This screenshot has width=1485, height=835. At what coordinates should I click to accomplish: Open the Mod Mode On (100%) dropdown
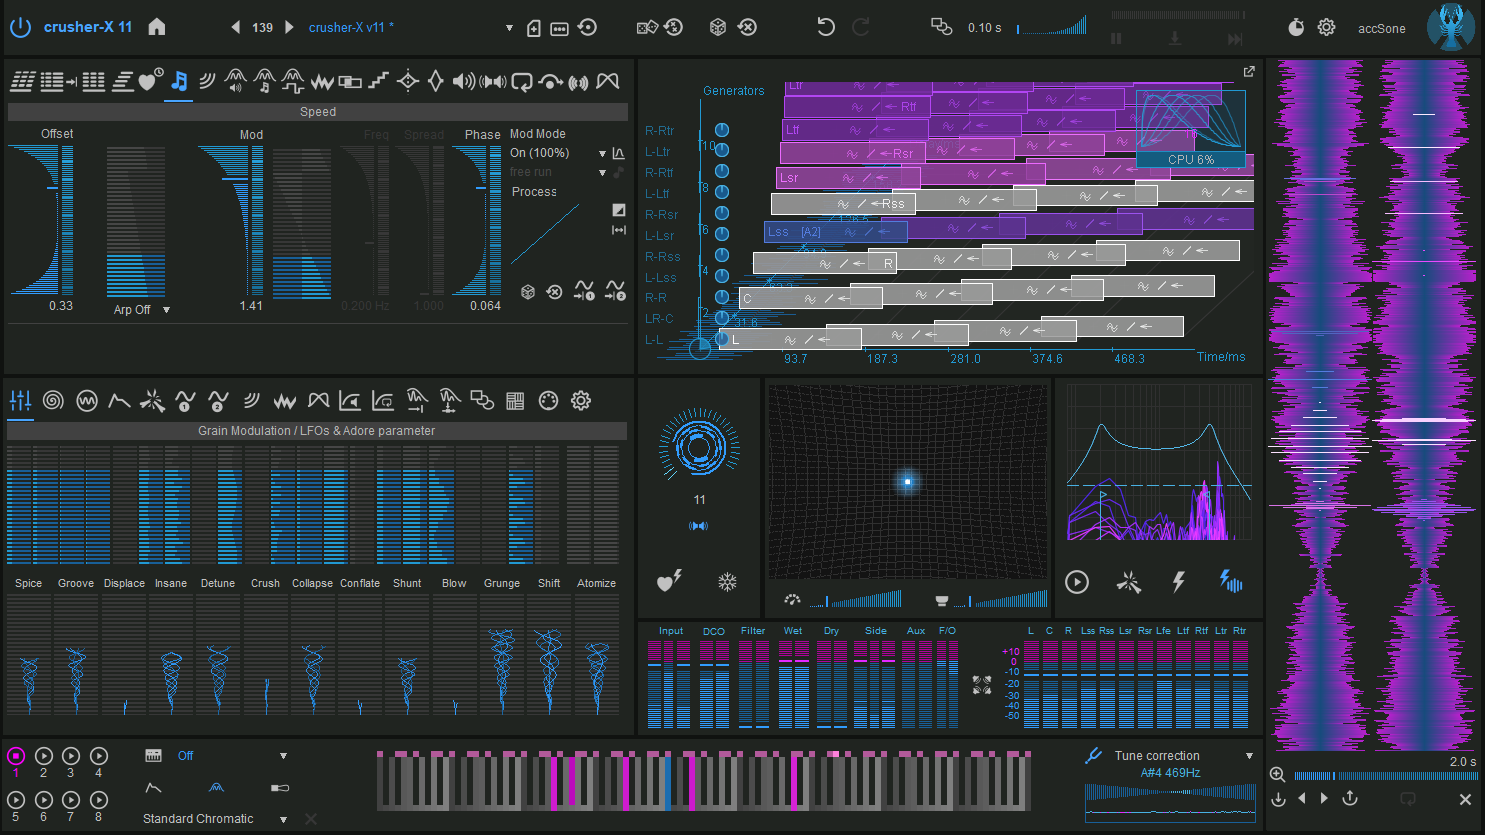602,154
